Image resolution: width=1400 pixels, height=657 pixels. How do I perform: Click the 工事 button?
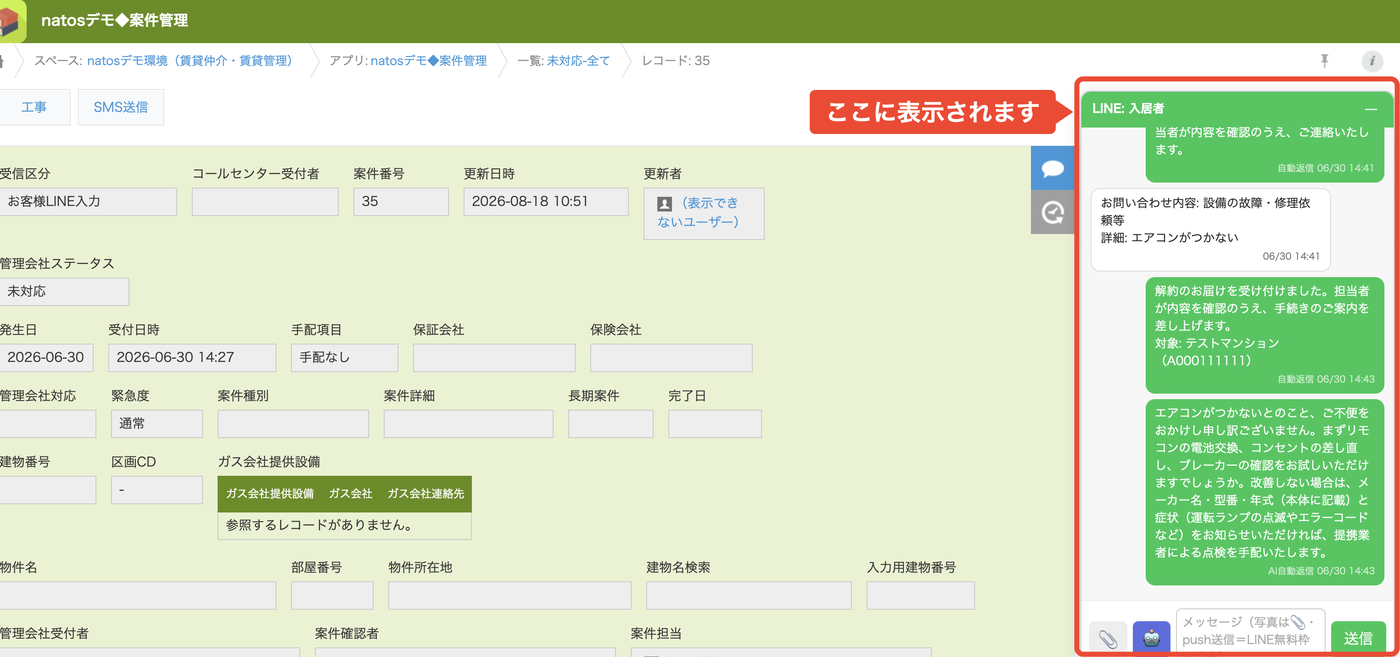click(34, 107)
